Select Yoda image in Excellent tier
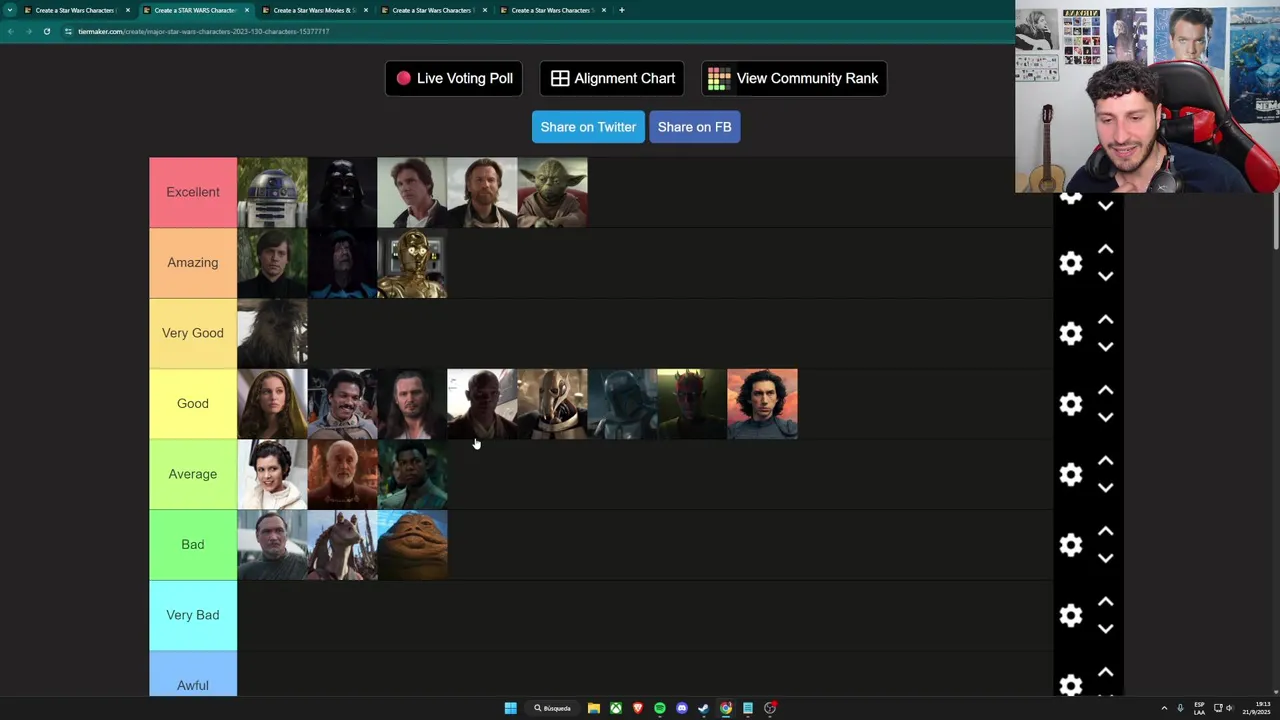 [552, 192]
